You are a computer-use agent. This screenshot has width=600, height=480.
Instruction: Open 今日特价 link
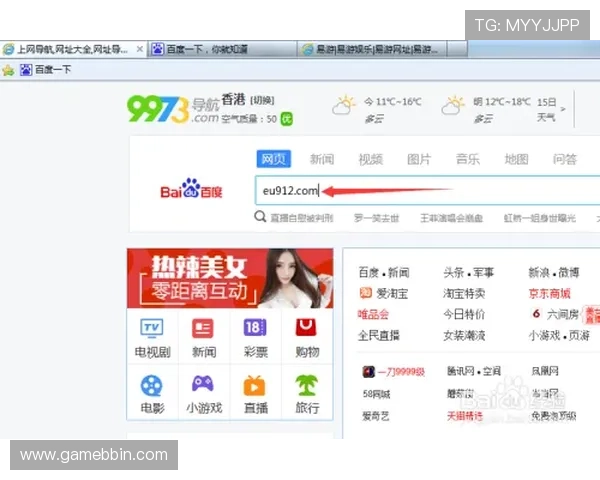point(464,315)
